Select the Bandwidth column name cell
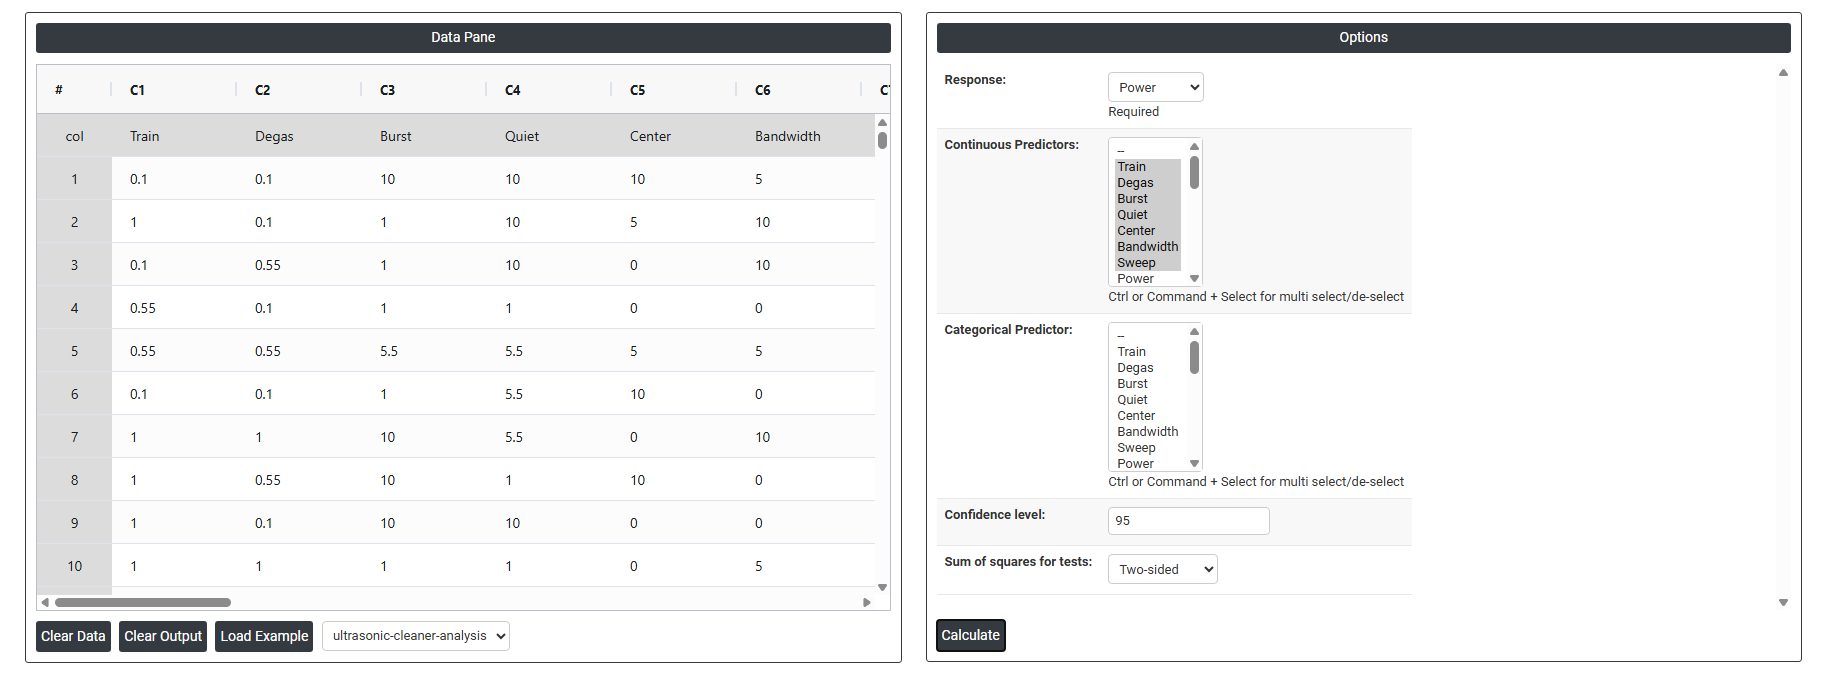The height and width of the screenshot is (678, 1825). point(787,137)
